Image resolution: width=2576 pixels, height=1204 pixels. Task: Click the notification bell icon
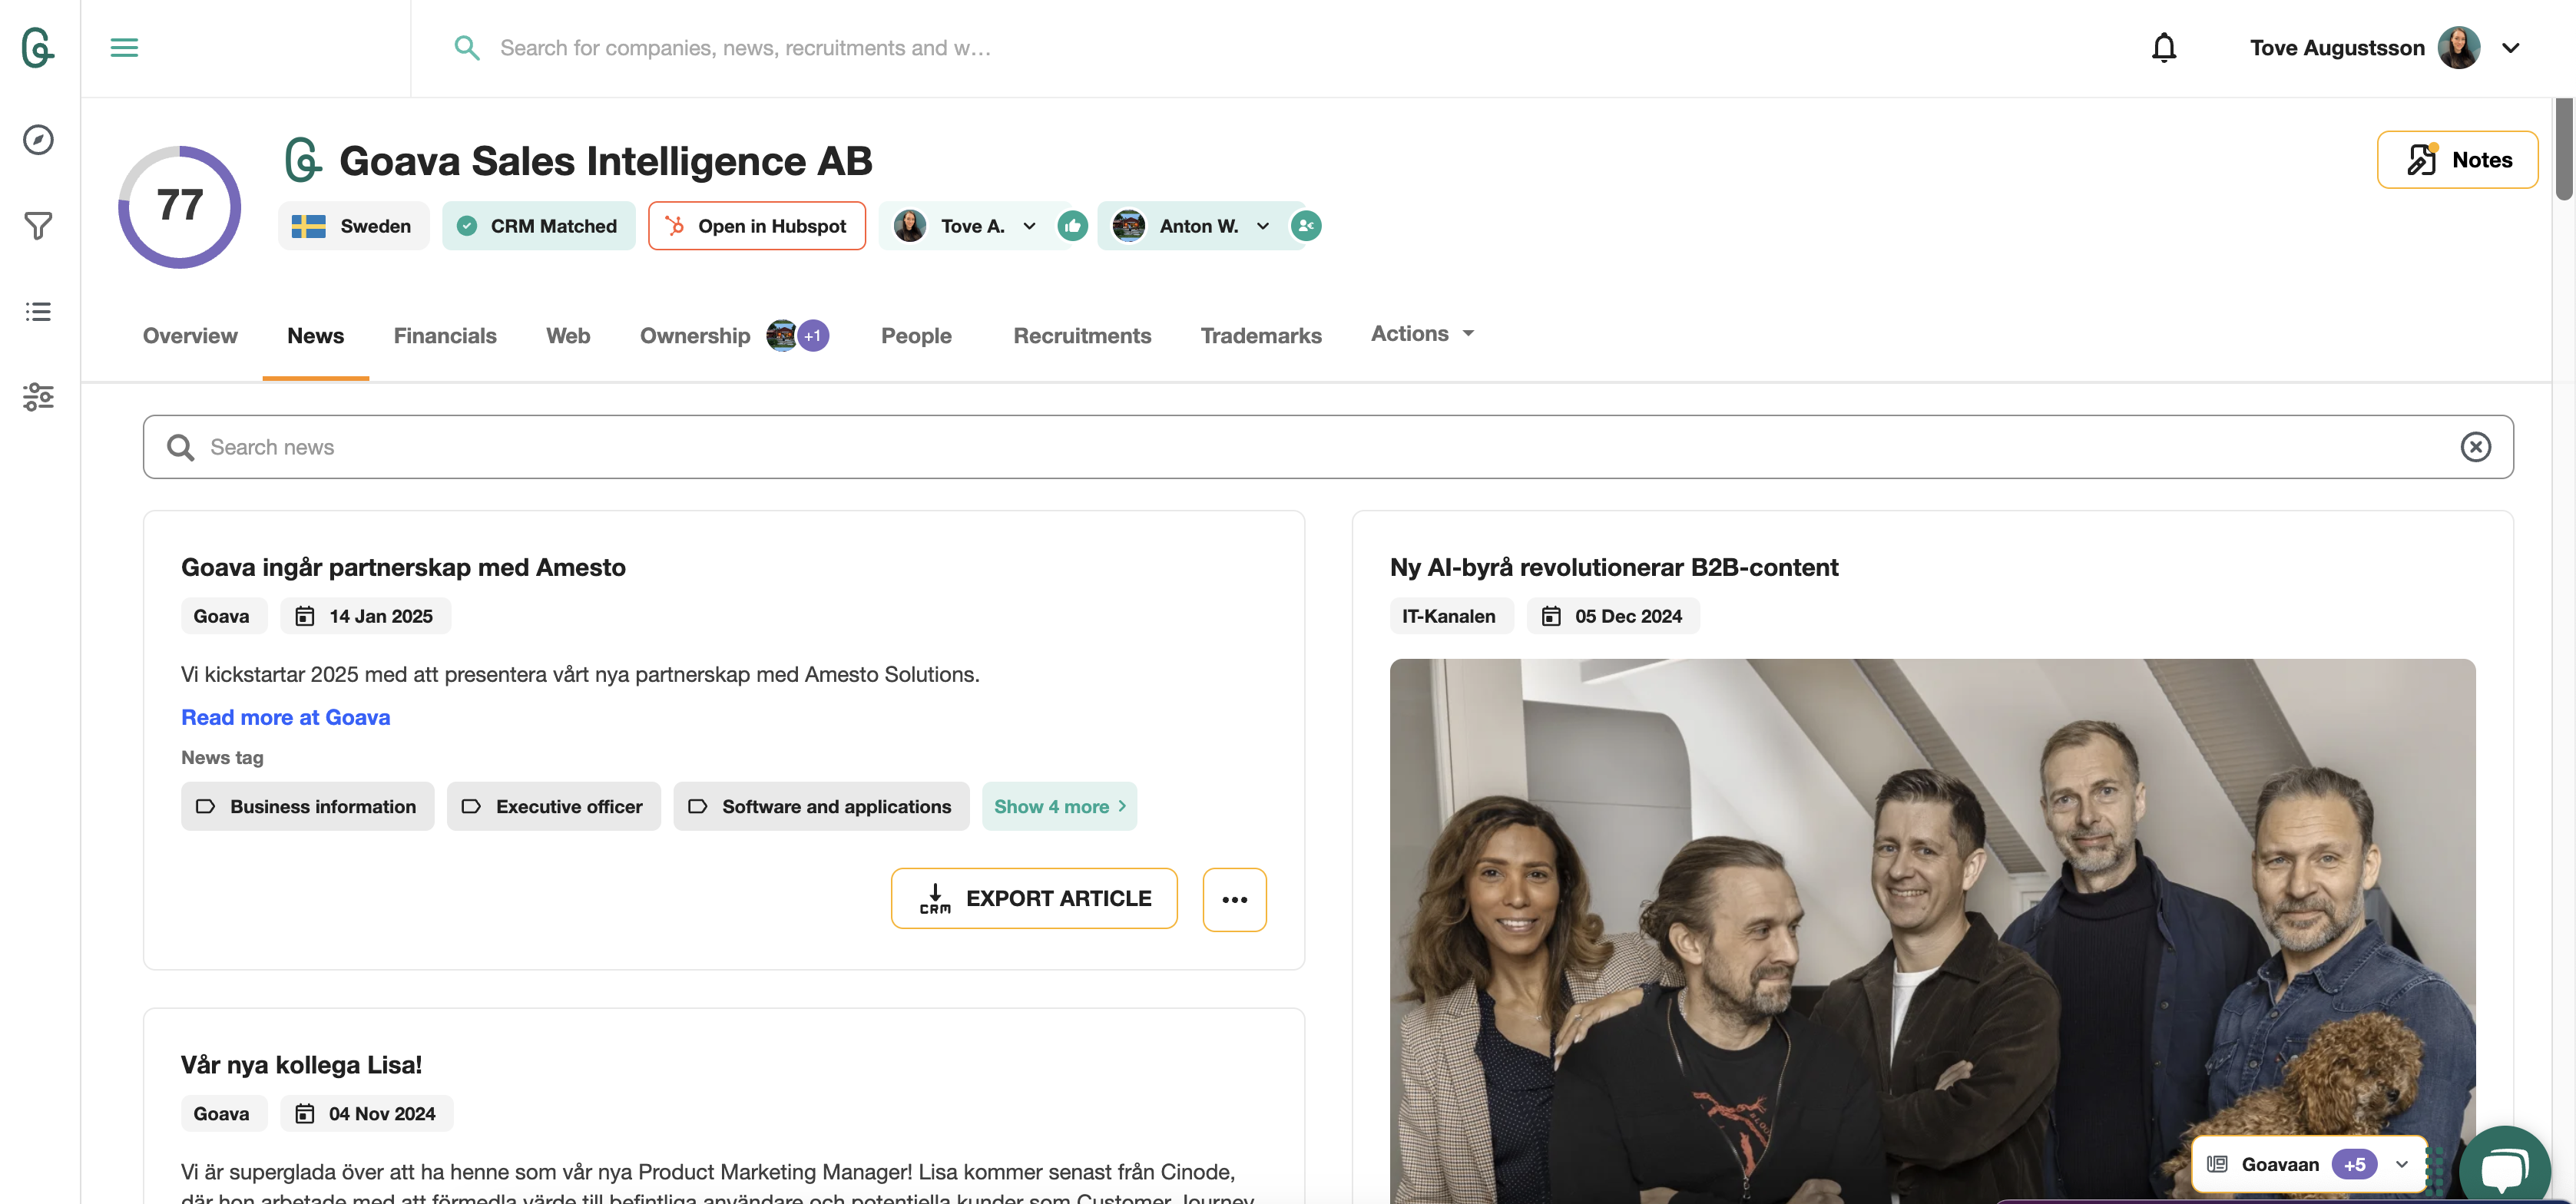[2163, 47]
